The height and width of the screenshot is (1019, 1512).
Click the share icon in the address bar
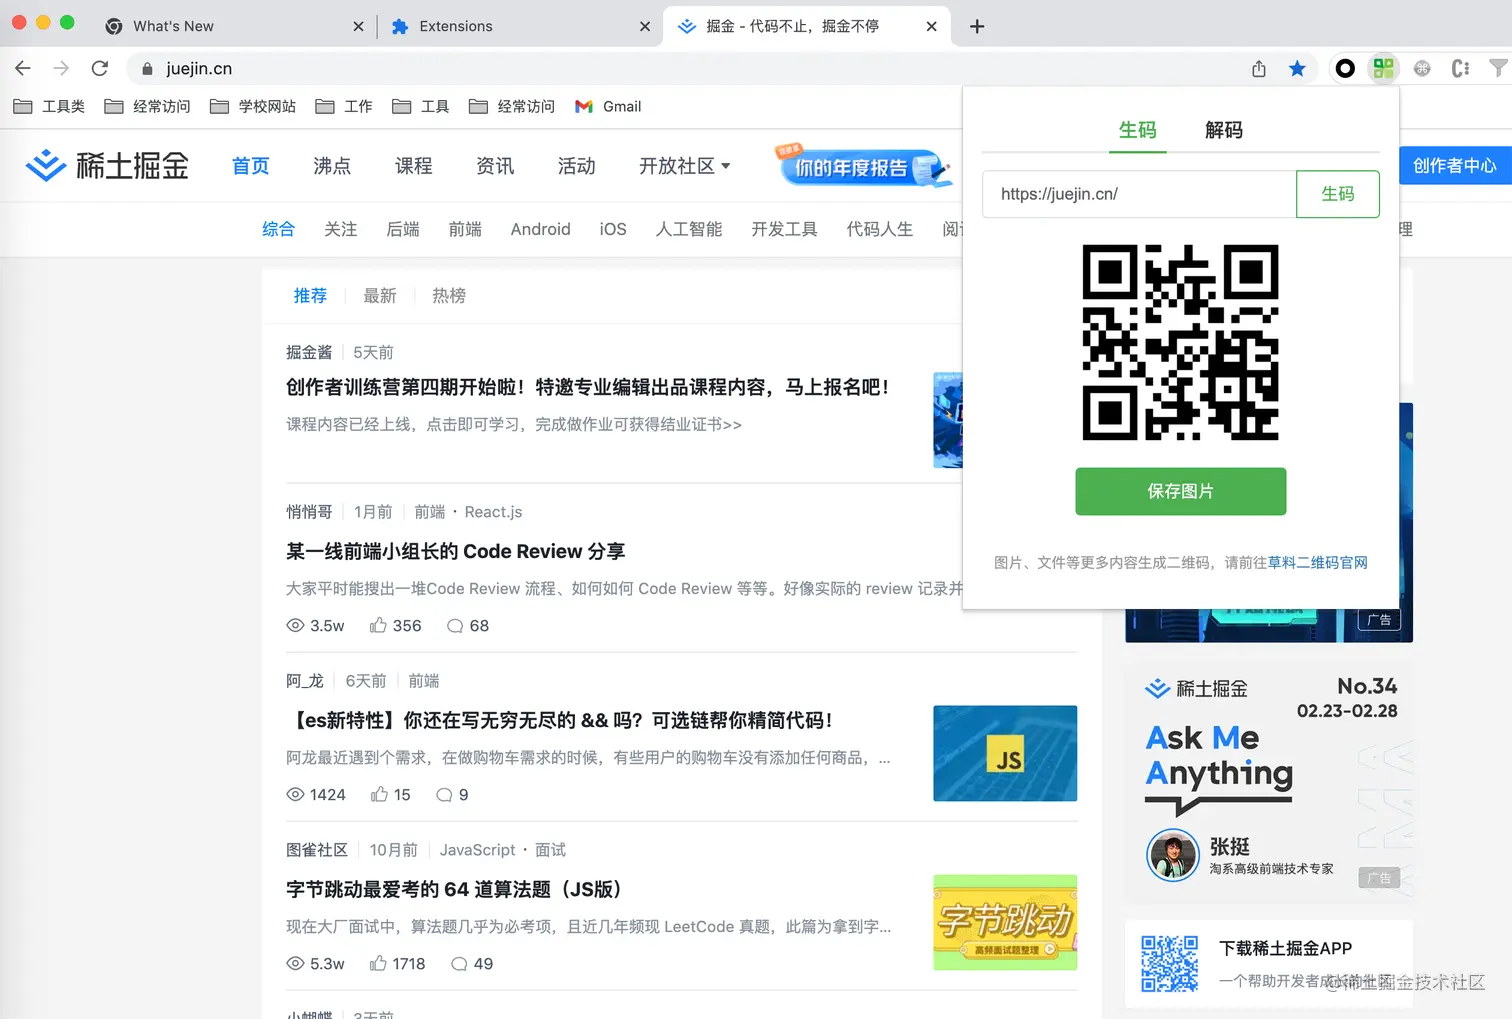1259,68
